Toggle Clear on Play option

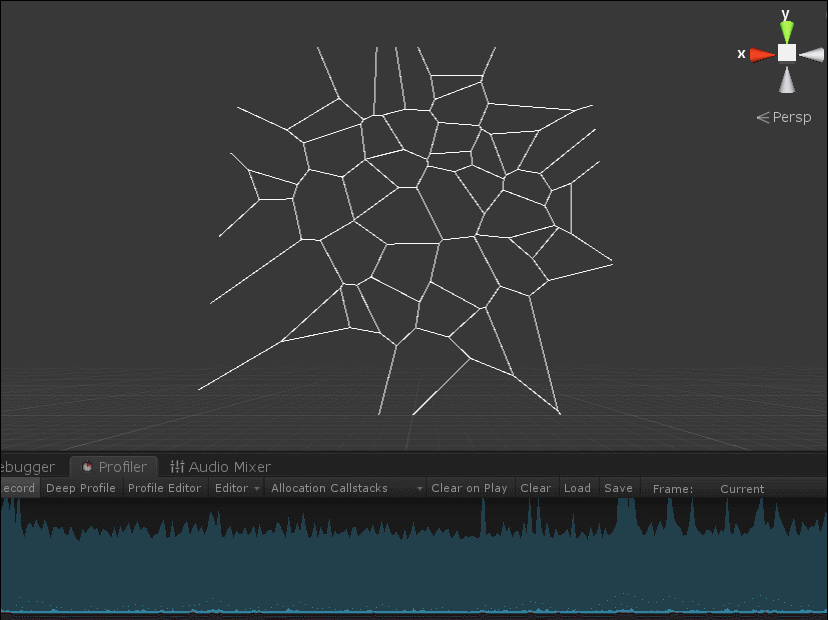point(469,488)
